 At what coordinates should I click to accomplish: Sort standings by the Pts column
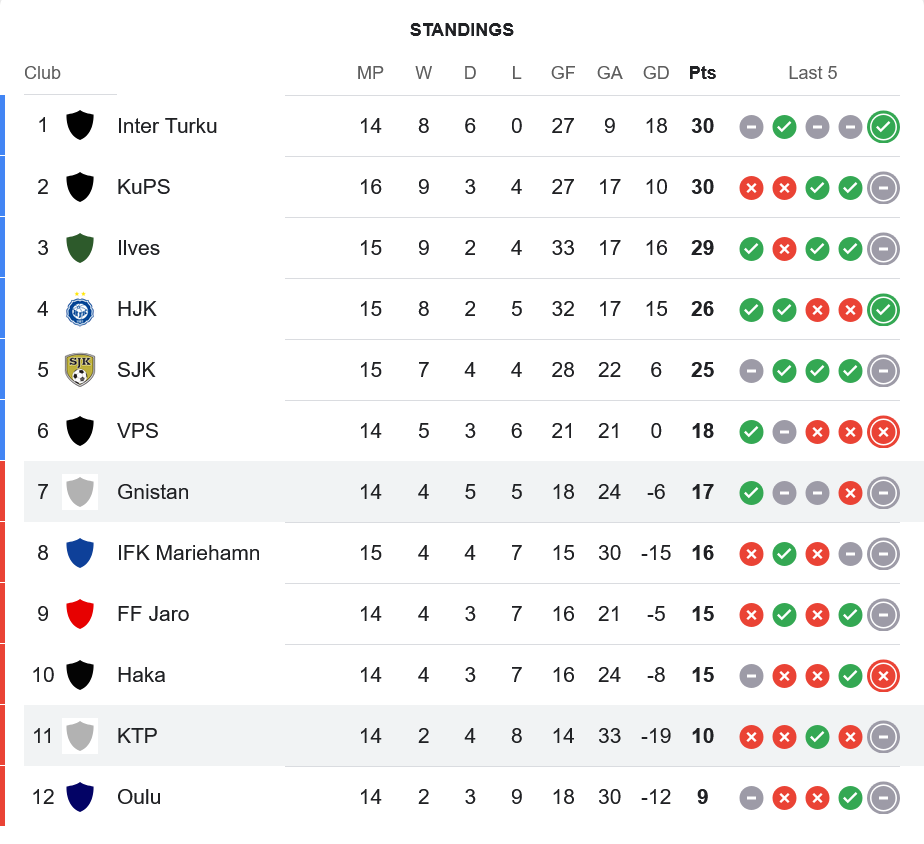702,73
